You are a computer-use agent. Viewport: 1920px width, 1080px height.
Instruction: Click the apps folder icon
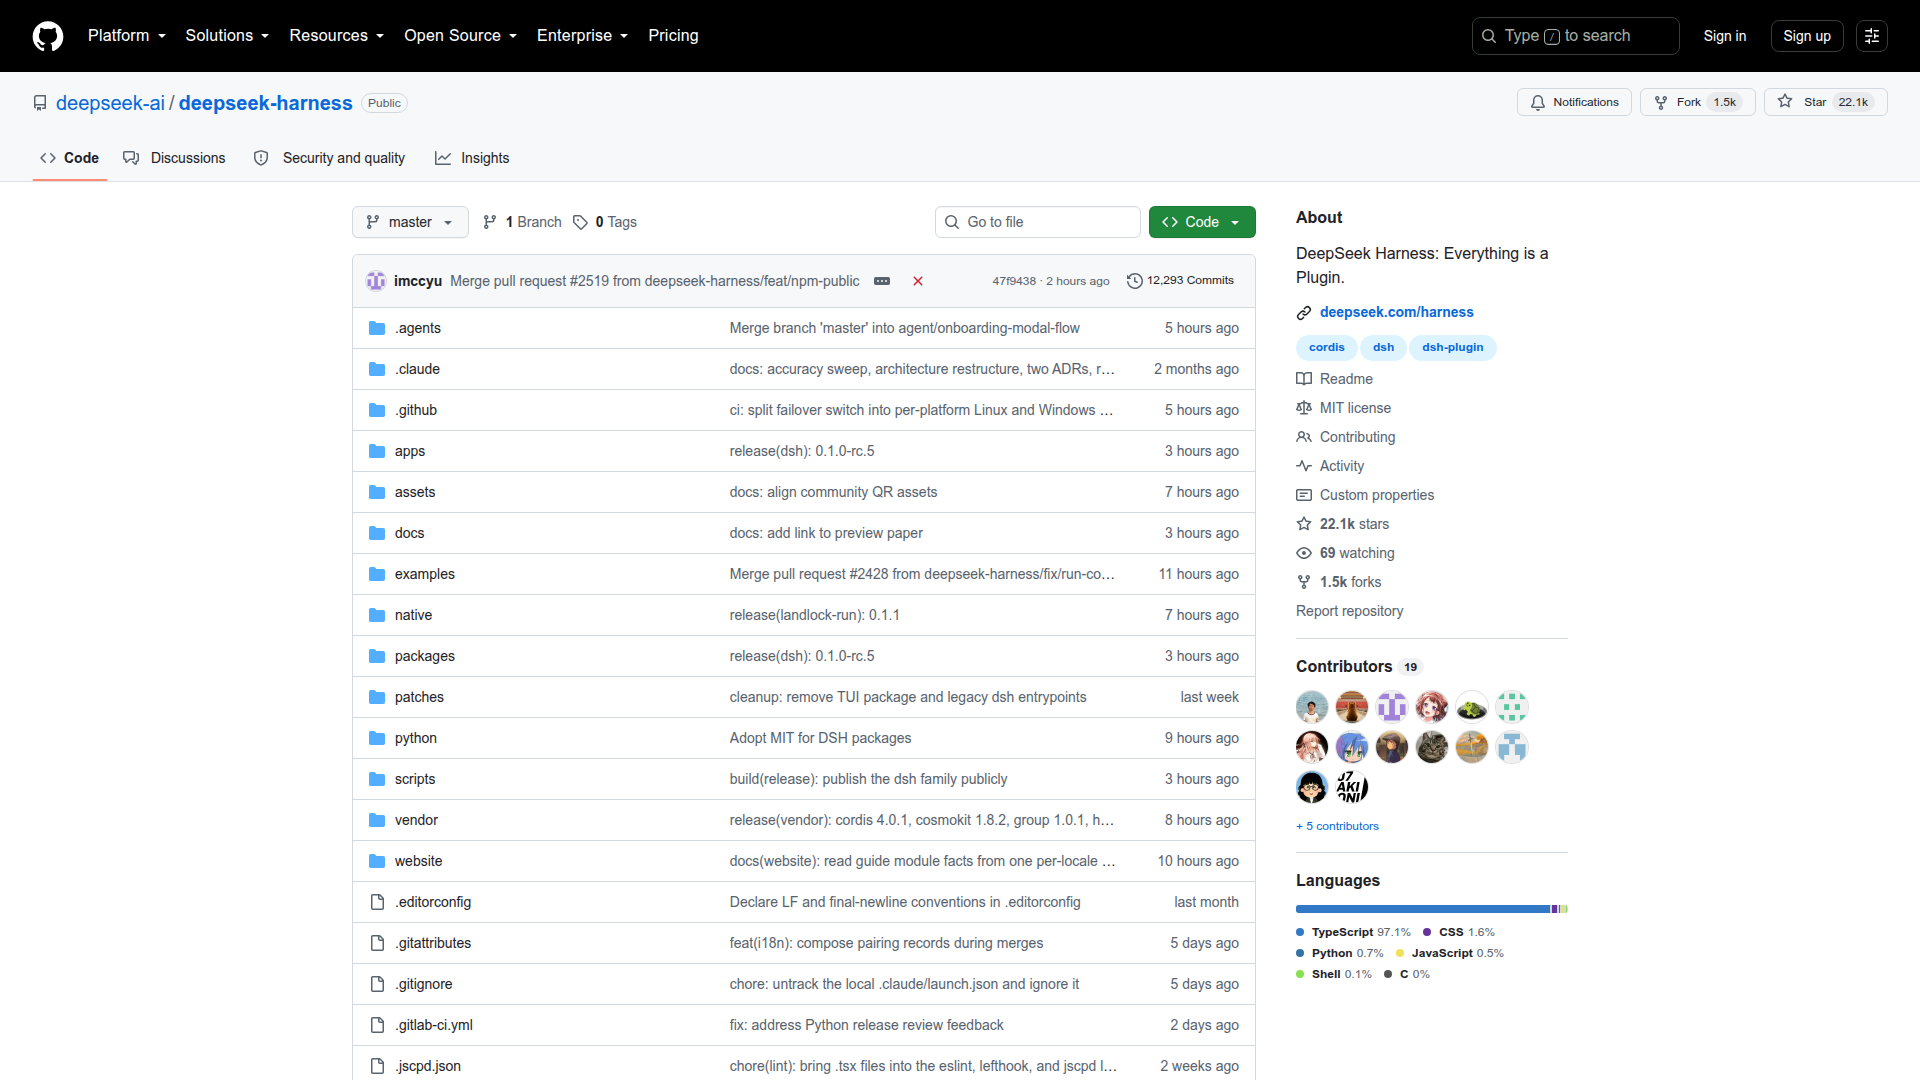(x=377, y=451)
